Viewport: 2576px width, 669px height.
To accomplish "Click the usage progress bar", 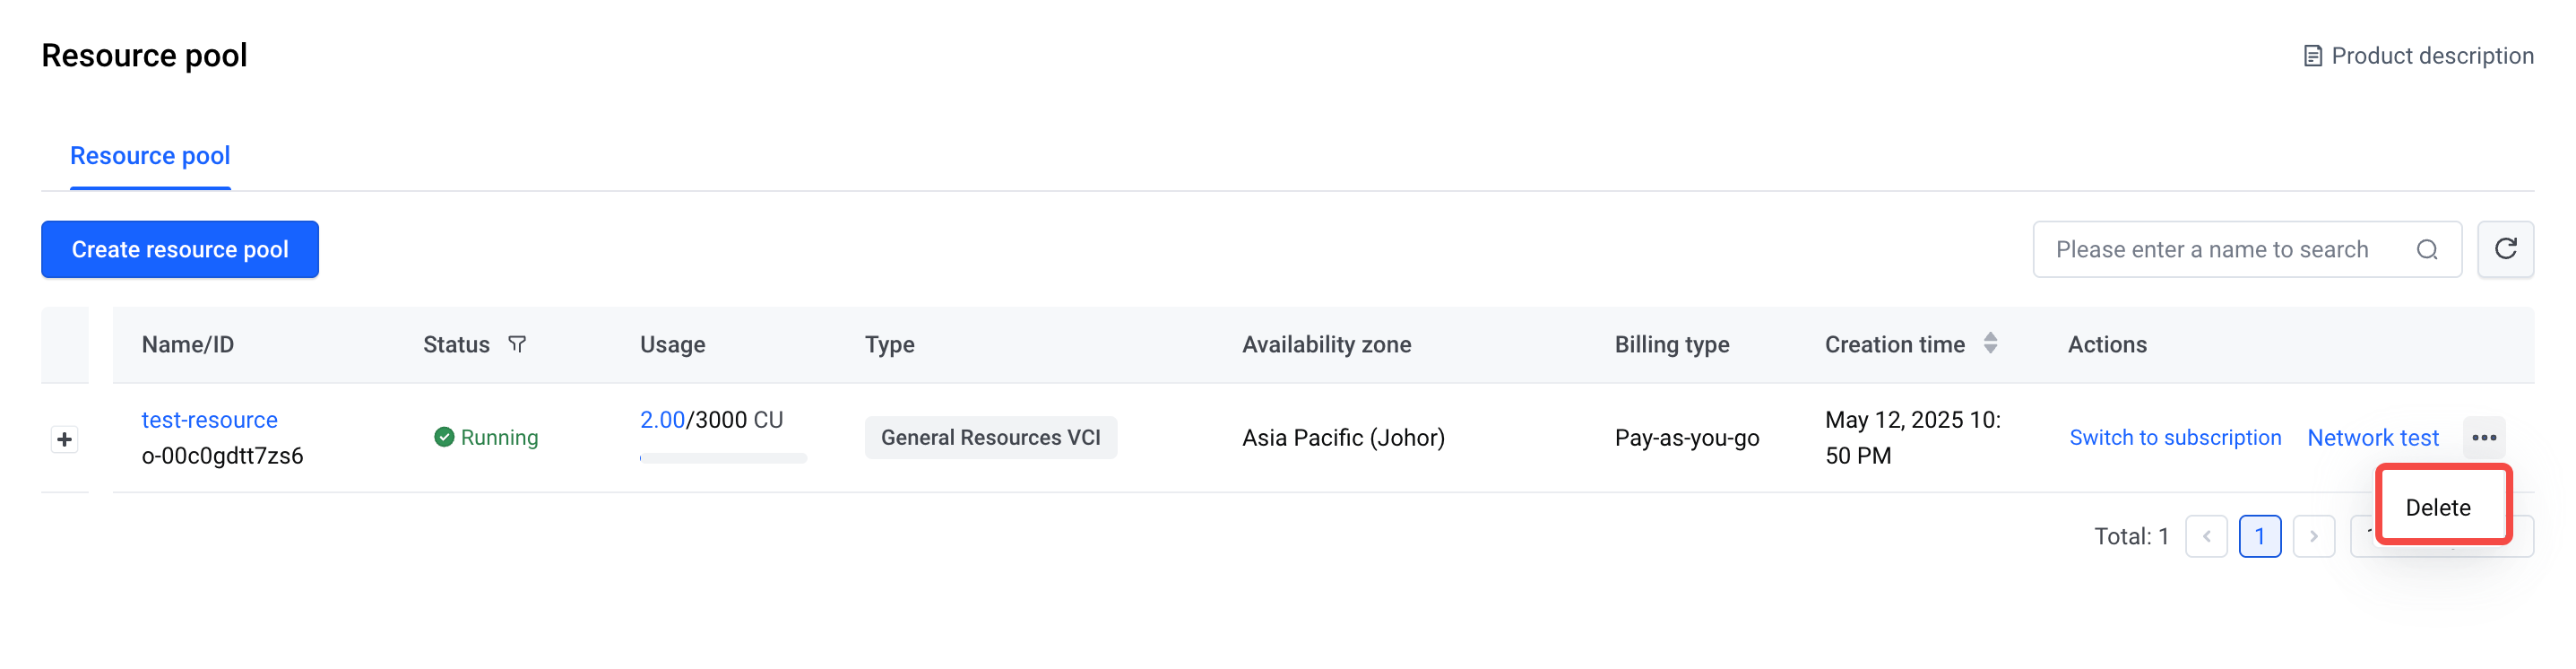I will pos(722,458).
